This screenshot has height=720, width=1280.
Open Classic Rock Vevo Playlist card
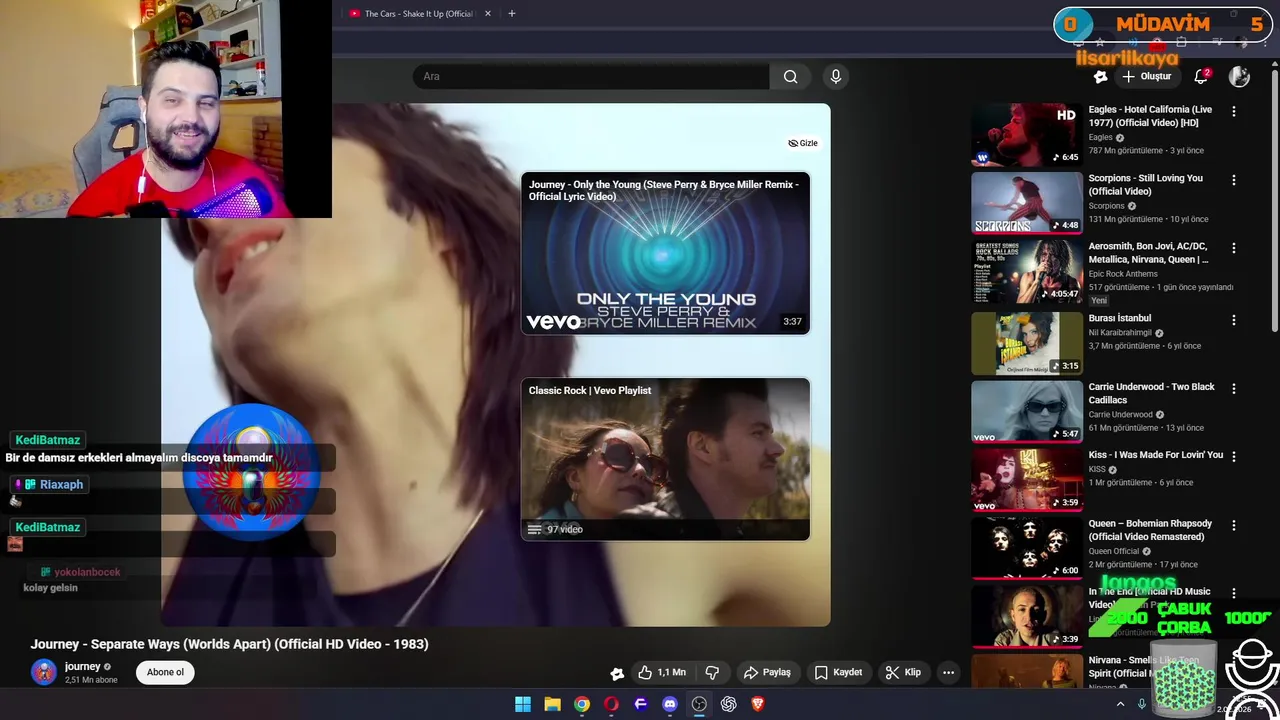pos(665,459)
